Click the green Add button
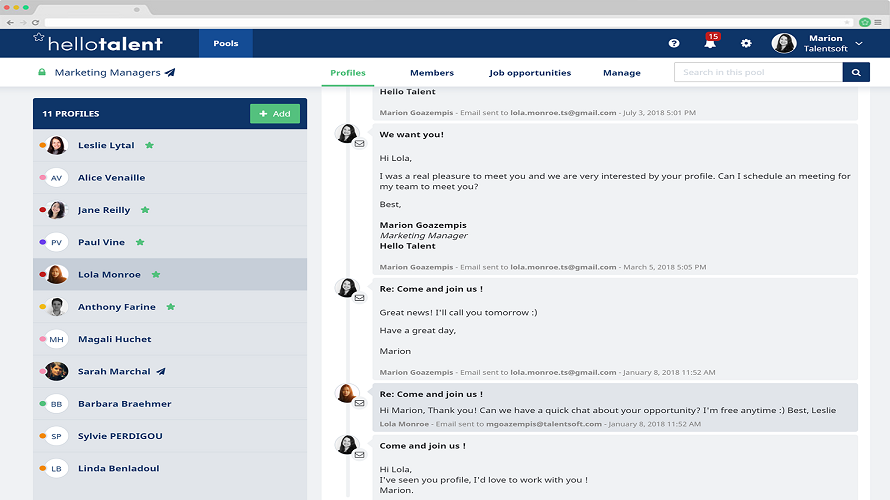Viewport: 890px width, 500px height. tap(275, 114)
